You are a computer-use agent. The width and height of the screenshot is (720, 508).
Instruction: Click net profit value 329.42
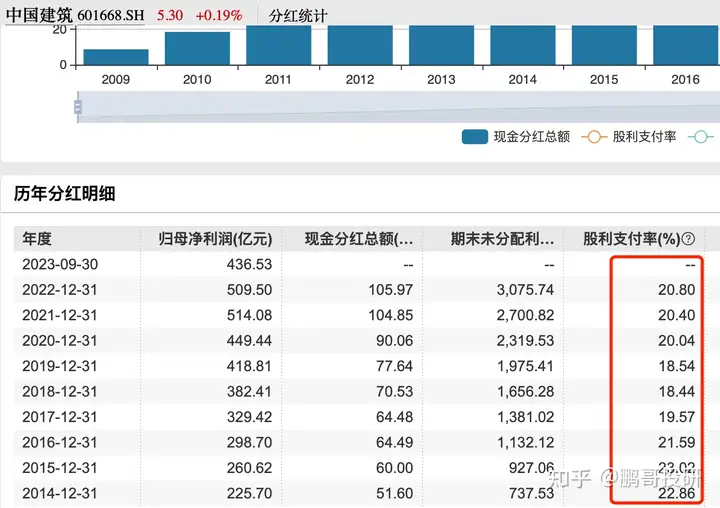click(x=249, y=417)
